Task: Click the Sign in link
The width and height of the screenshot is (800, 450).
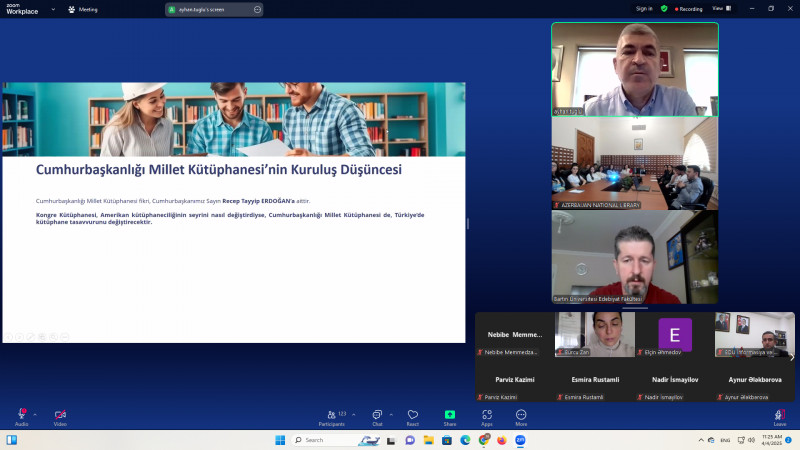Action: point(644,8)
